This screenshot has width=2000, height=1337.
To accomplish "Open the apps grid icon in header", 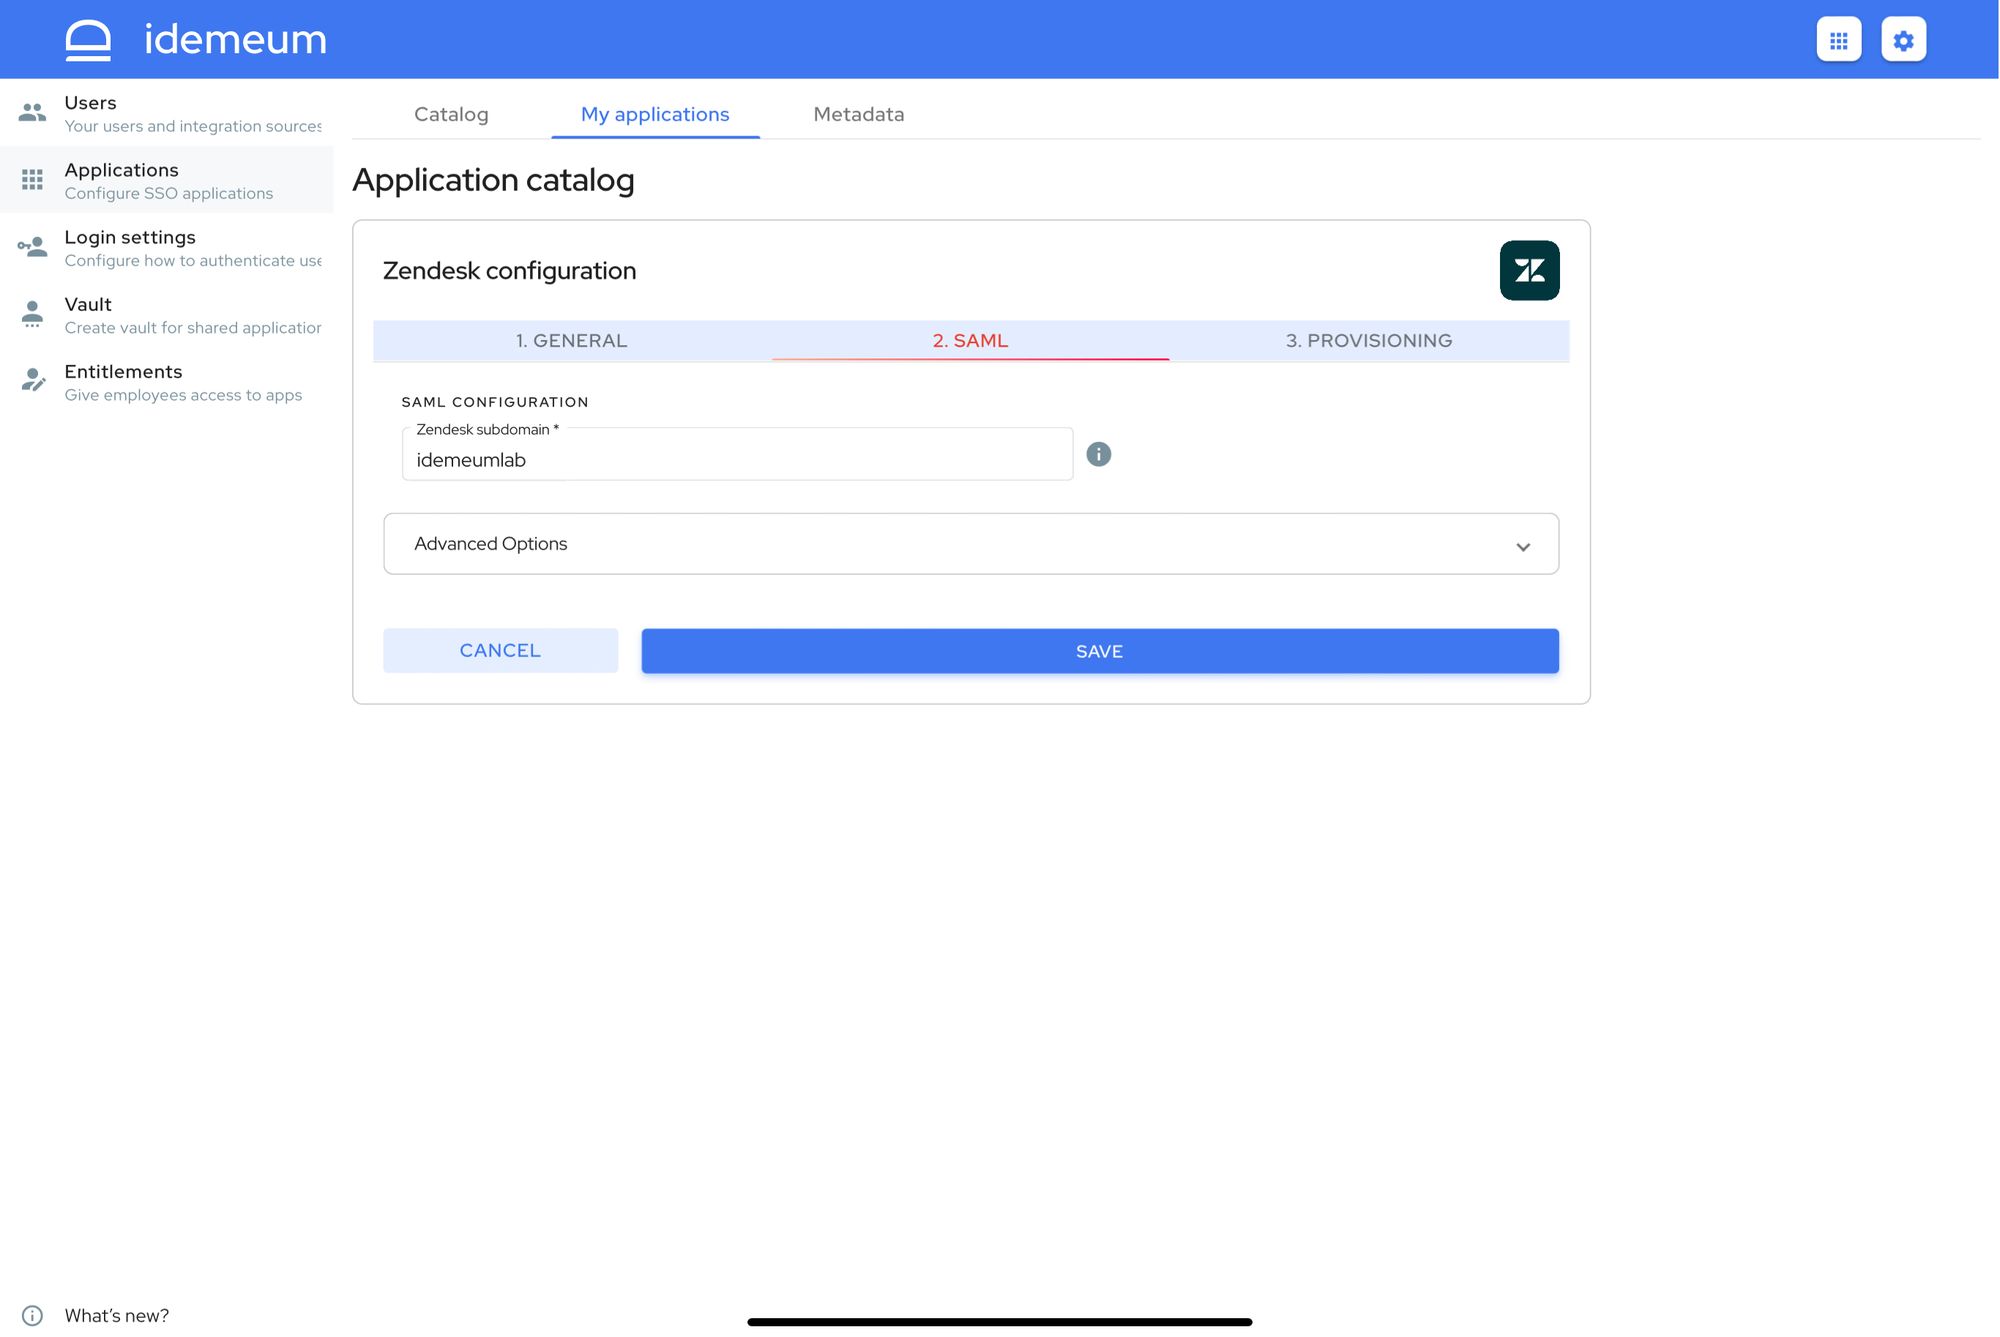I will point(1838,40).
